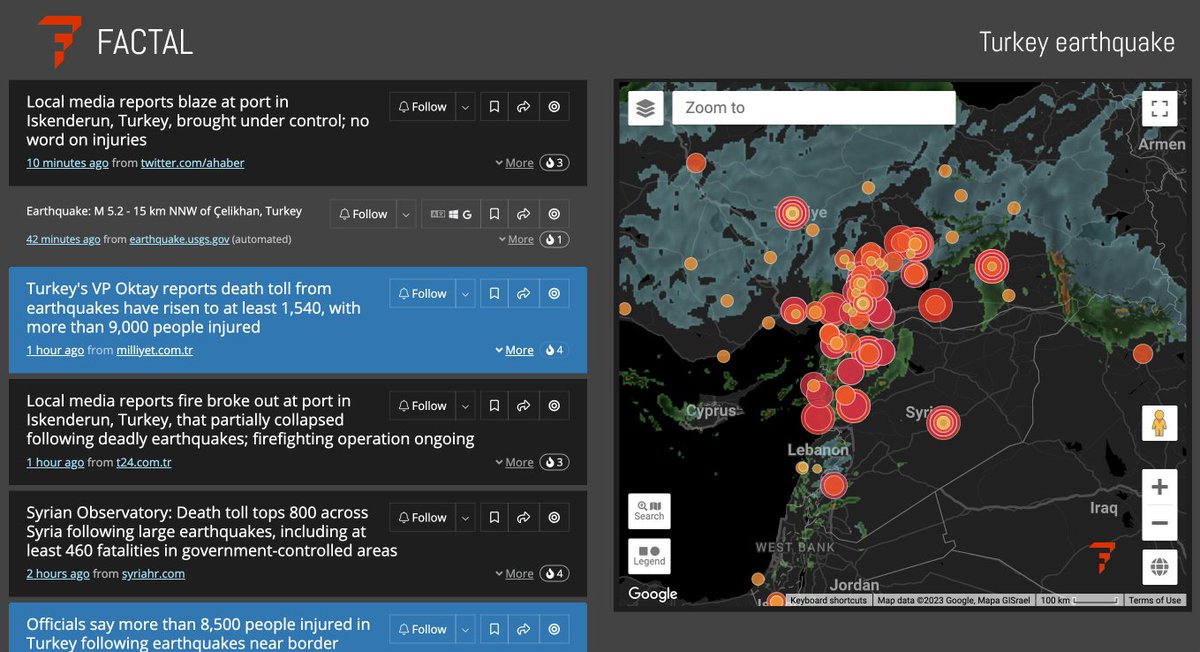This screenshot has width=1200, height=652.
Task: Zoom in with the plus icon
Action: pyautogui.click(x=1159, y=486)
